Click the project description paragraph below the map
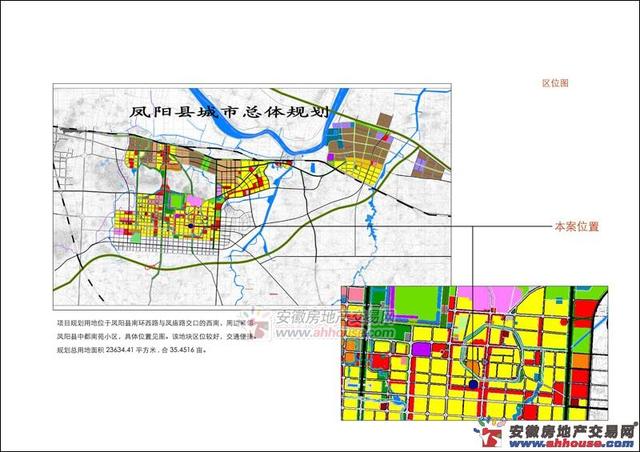The width and height of the screenshot is (640, 452). (160, 337)
